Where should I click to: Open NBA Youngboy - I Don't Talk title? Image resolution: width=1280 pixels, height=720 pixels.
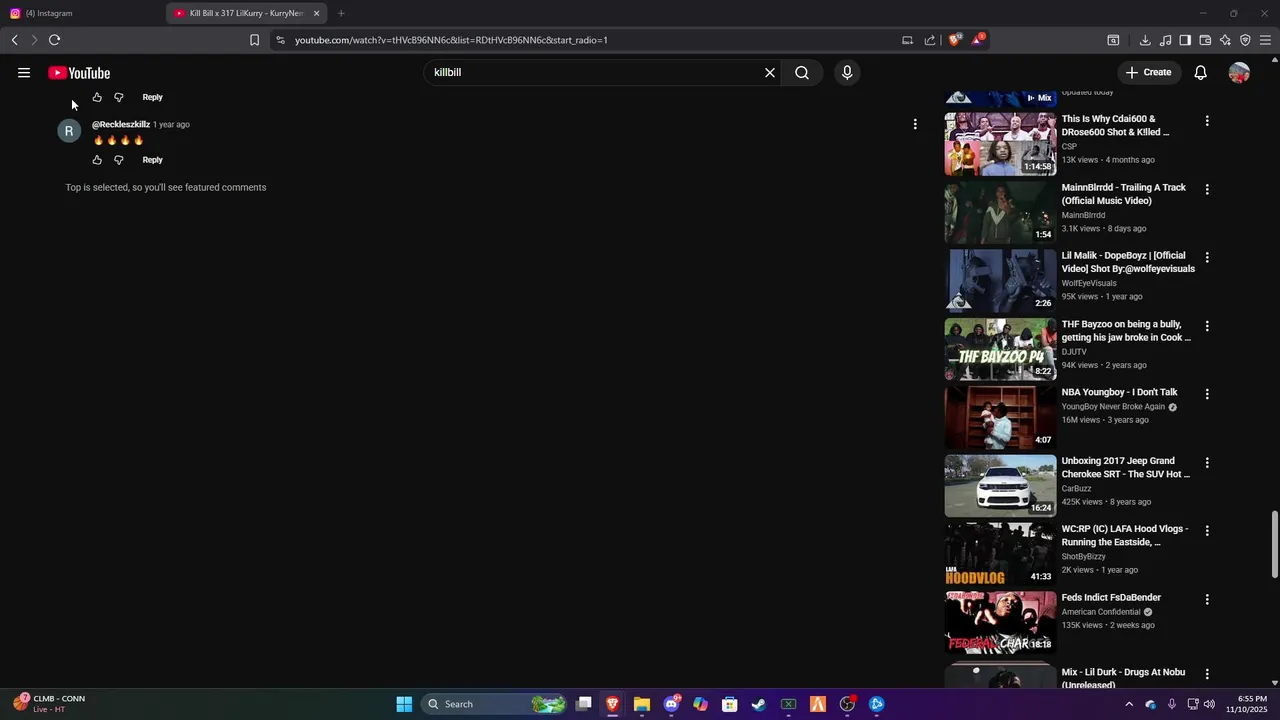[1119, 392]
